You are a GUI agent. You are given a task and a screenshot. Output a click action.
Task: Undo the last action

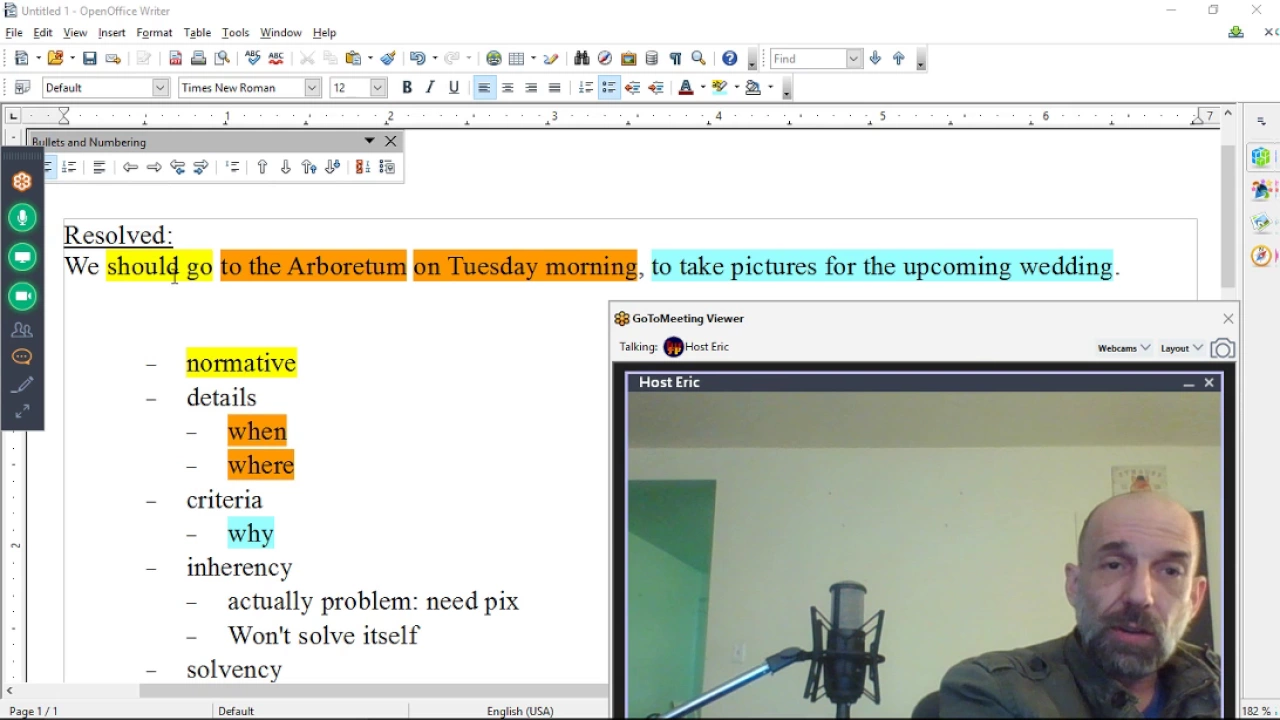[418, 59]
